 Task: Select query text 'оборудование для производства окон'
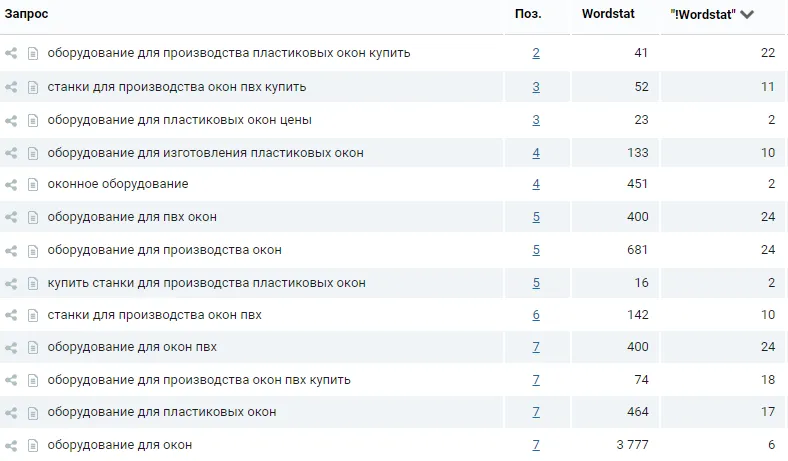(x=164, y=250)
